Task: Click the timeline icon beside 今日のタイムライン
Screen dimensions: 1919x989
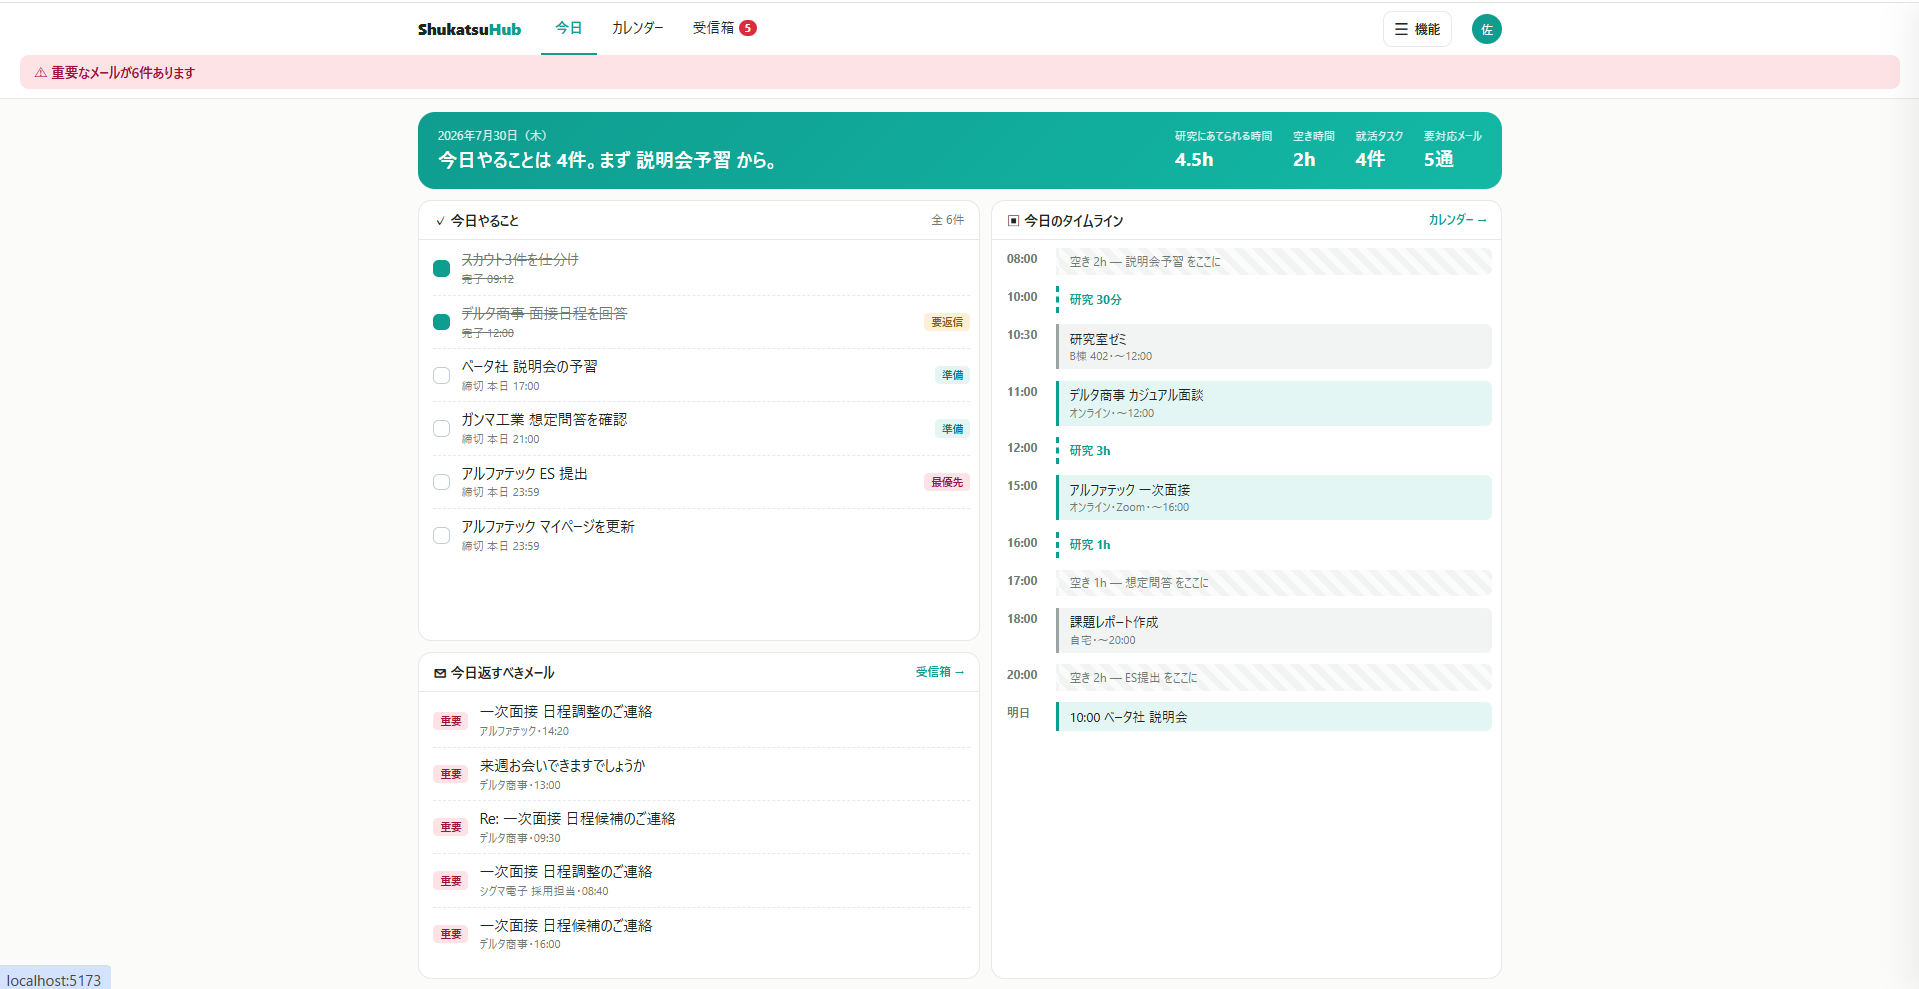Action: click(1013, 221)
